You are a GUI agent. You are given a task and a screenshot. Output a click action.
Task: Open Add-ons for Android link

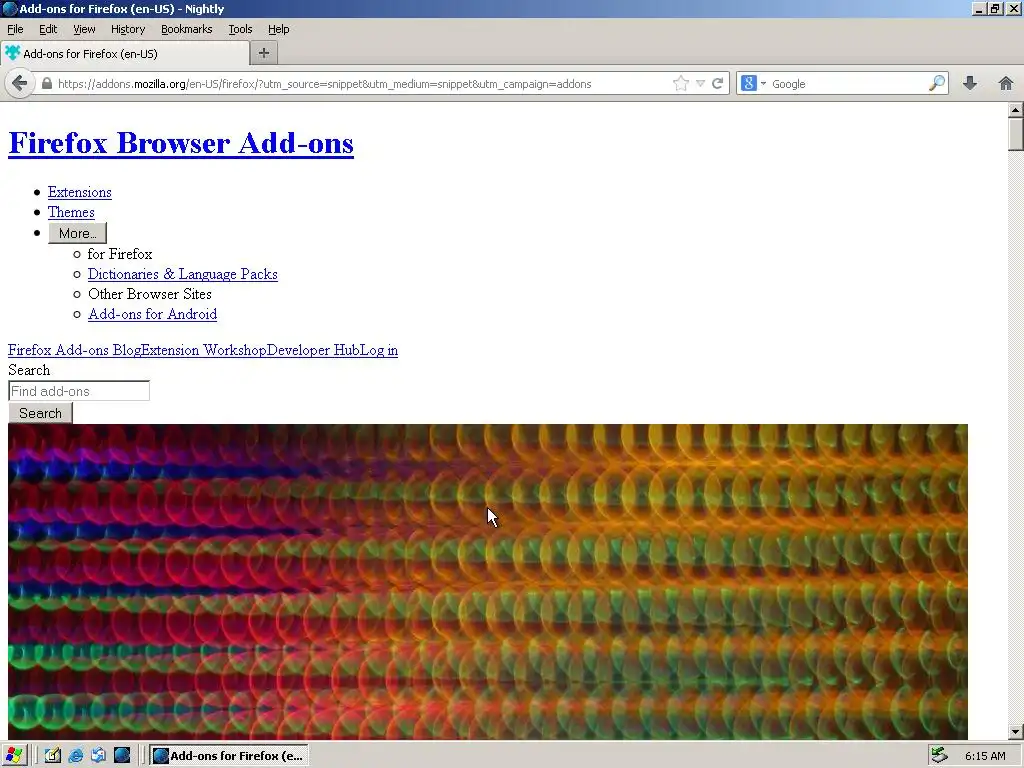click(x=153, y=314)
